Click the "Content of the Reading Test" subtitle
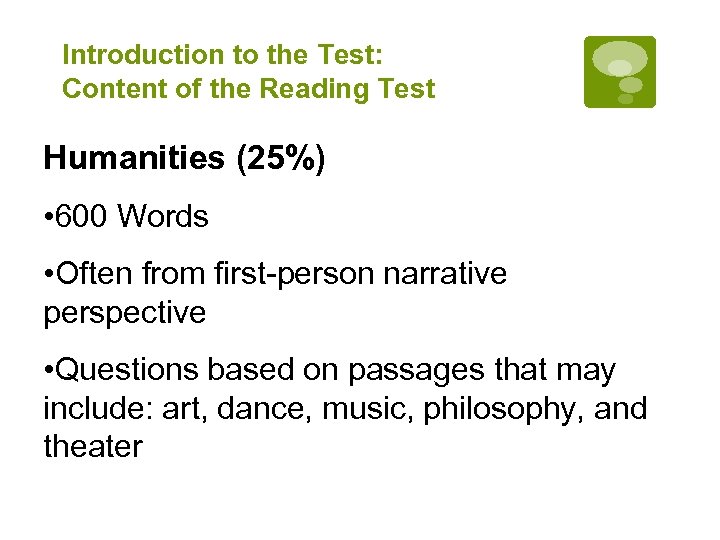 pos(248,89)
